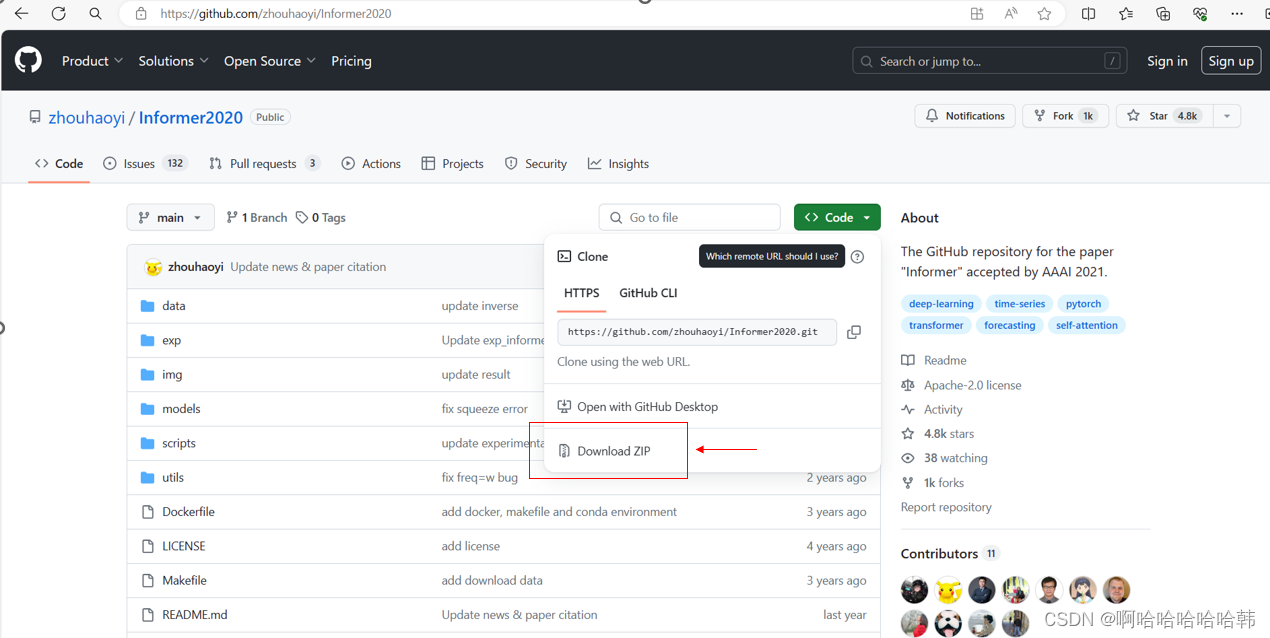Open the Dockerfile file
The image size is (1270, 638).
pos(188,512)
